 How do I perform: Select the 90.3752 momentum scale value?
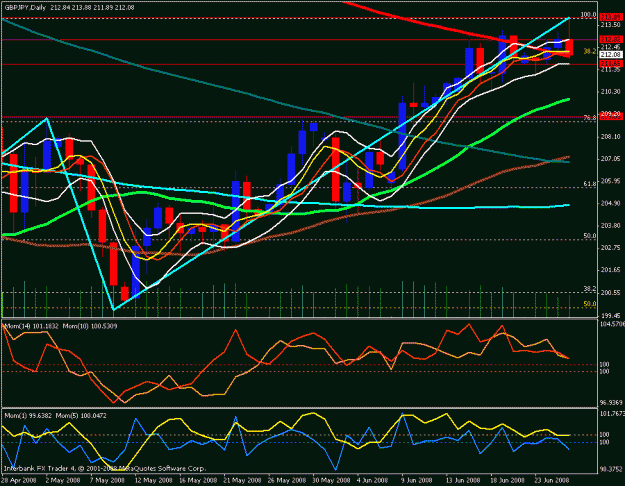coord(612,469)
